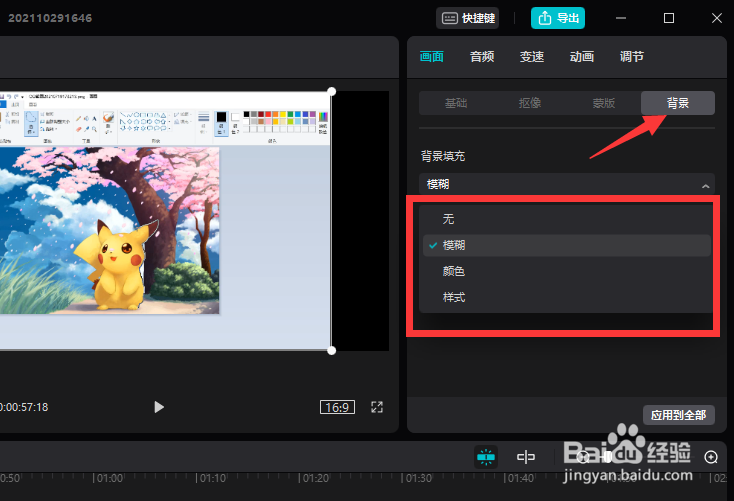Click the 00:57:18 timecode display
734x501 pixels.
pyautogui.click(x=24, y=407)
